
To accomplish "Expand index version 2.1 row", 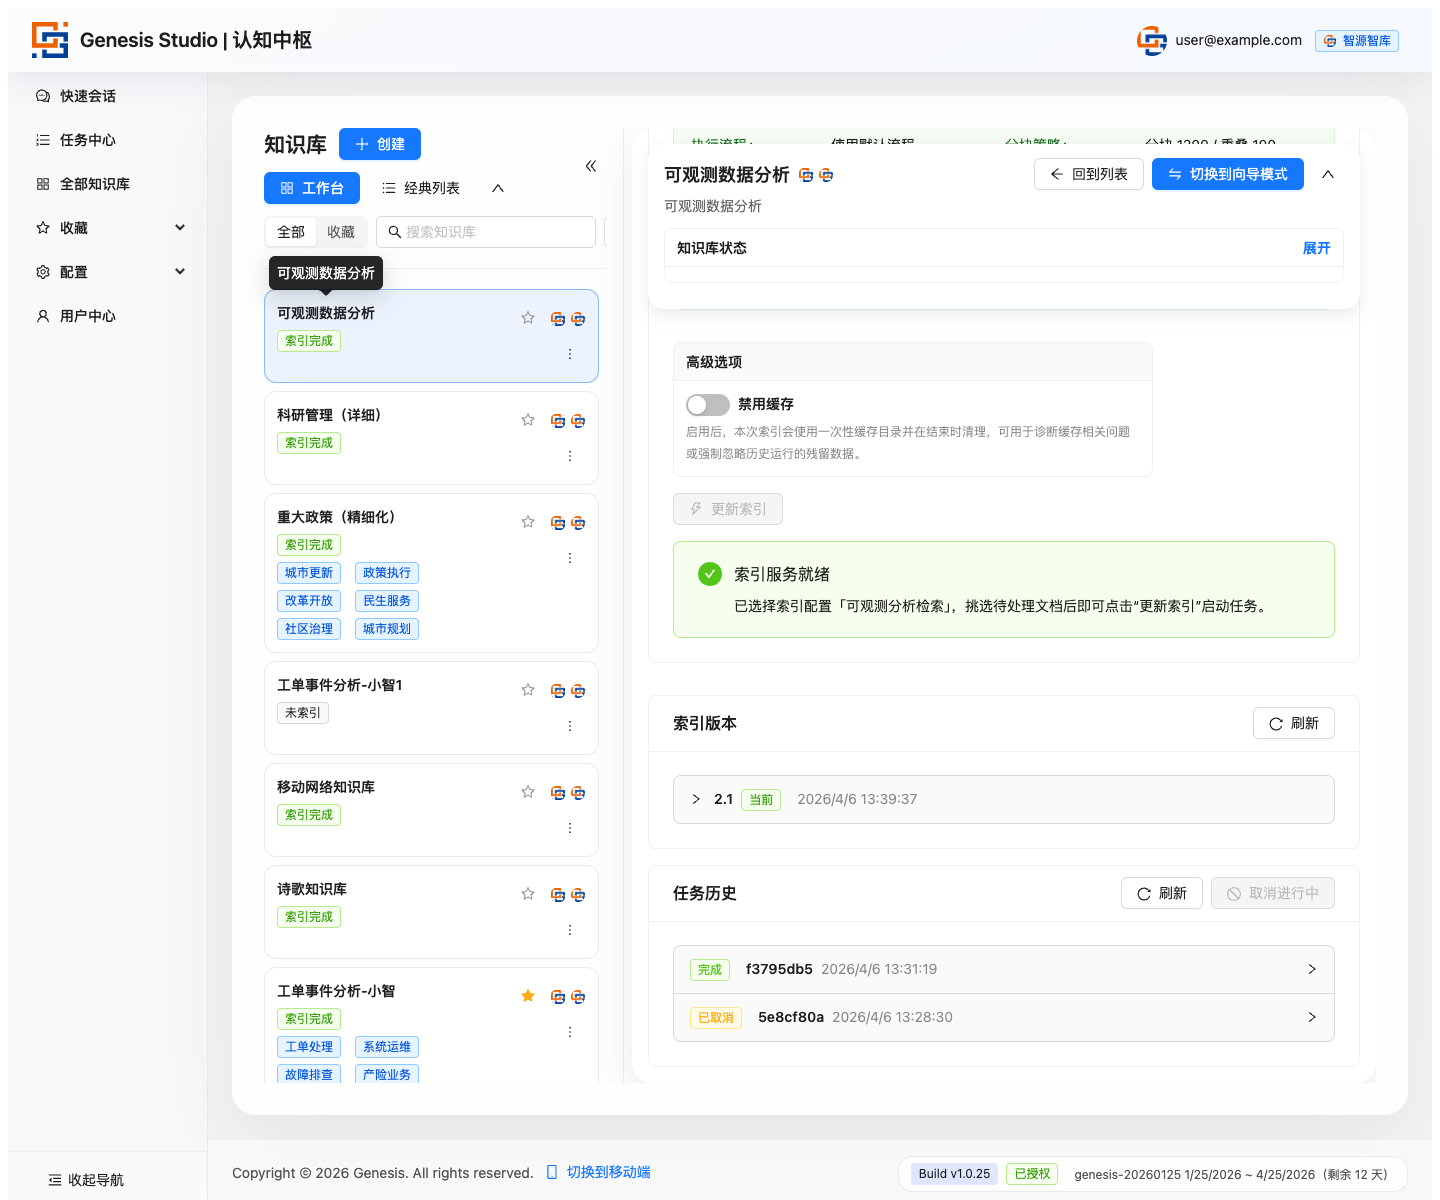I will pos(696,799).
